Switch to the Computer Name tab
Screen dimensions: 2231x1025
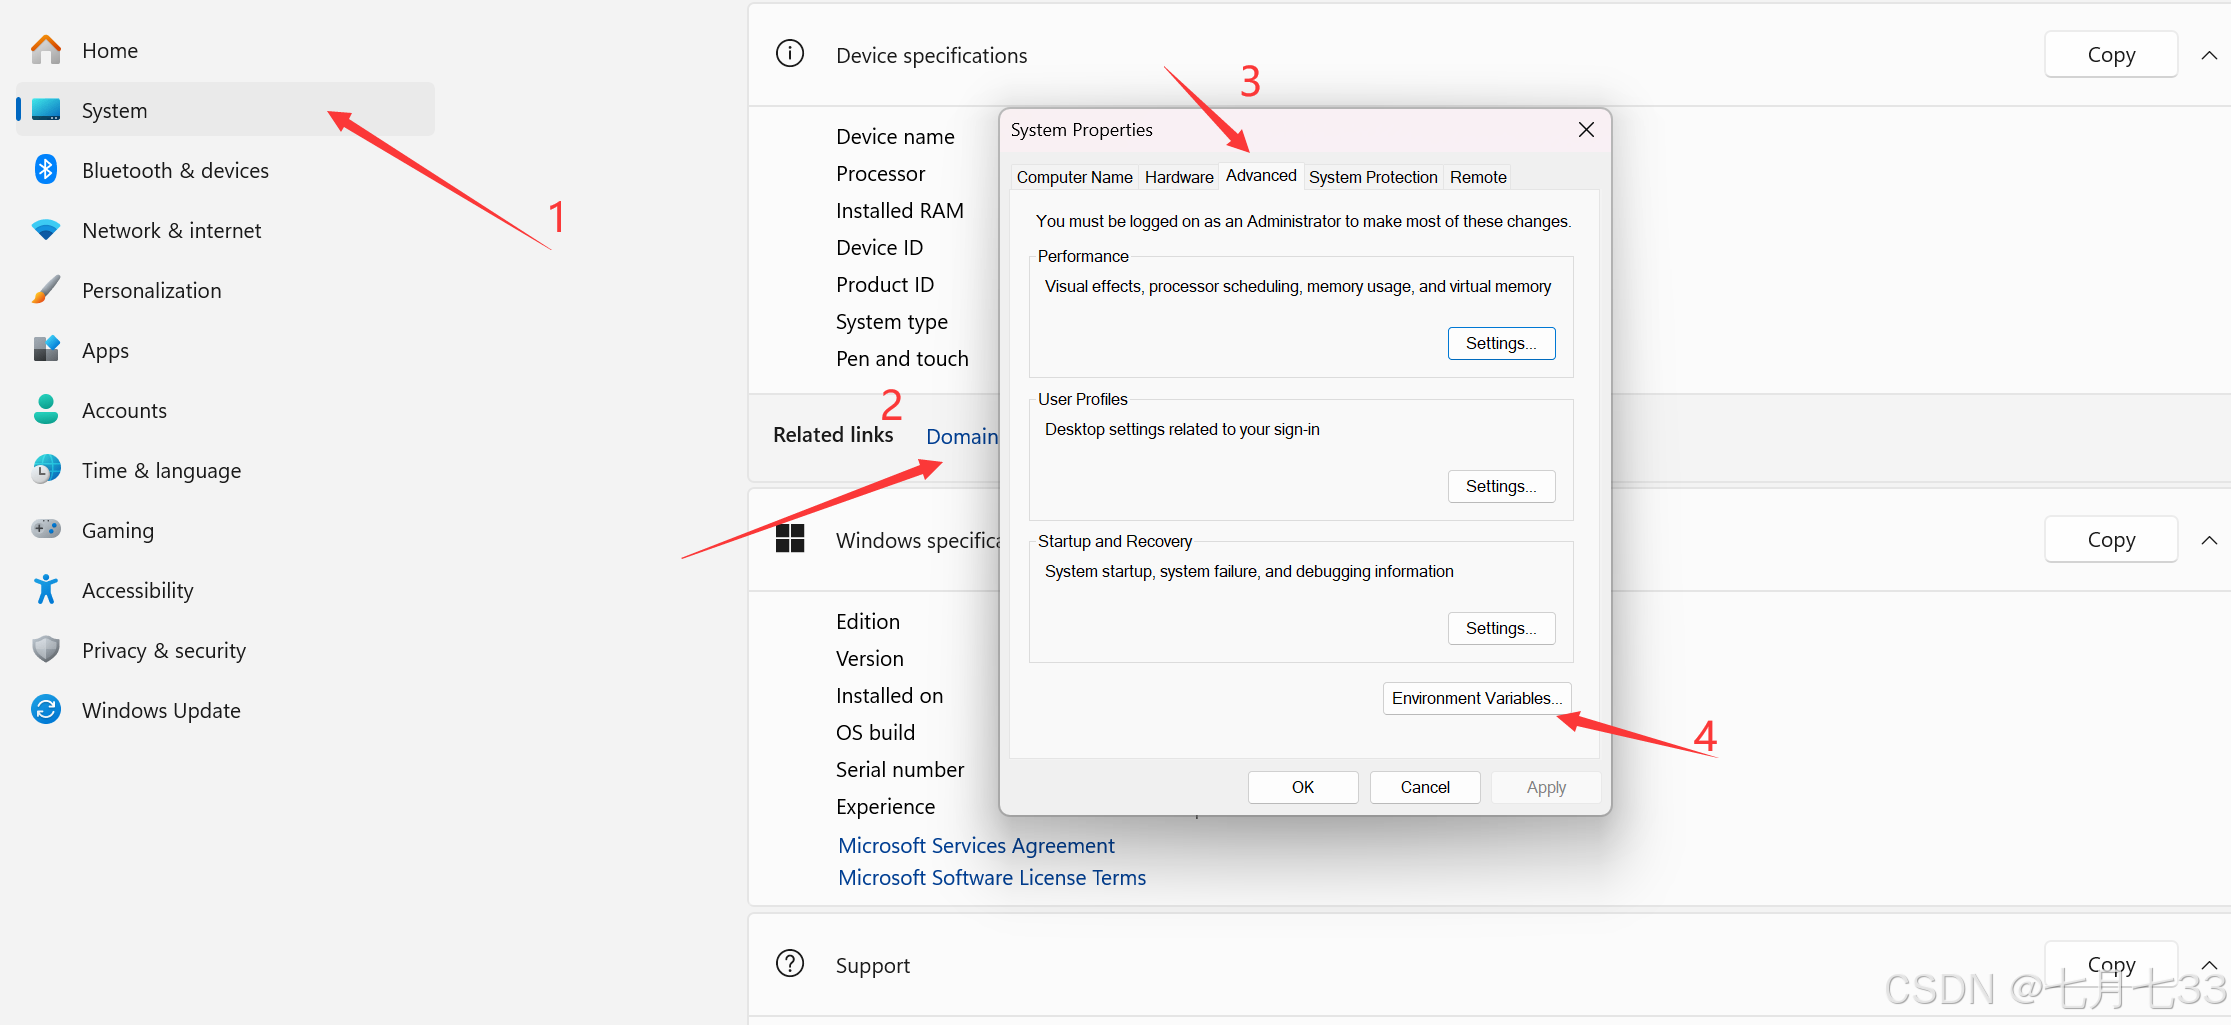pos(1074,177)
